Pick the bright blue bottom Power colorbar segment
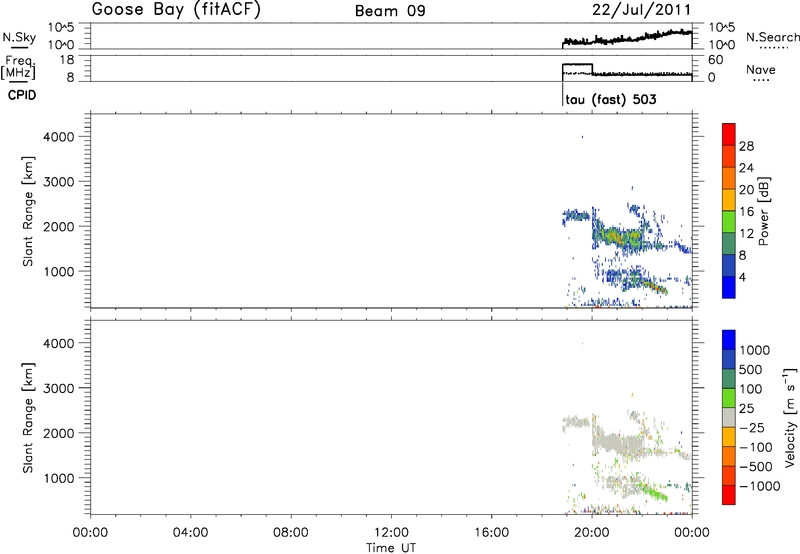 tap(729, 287)
